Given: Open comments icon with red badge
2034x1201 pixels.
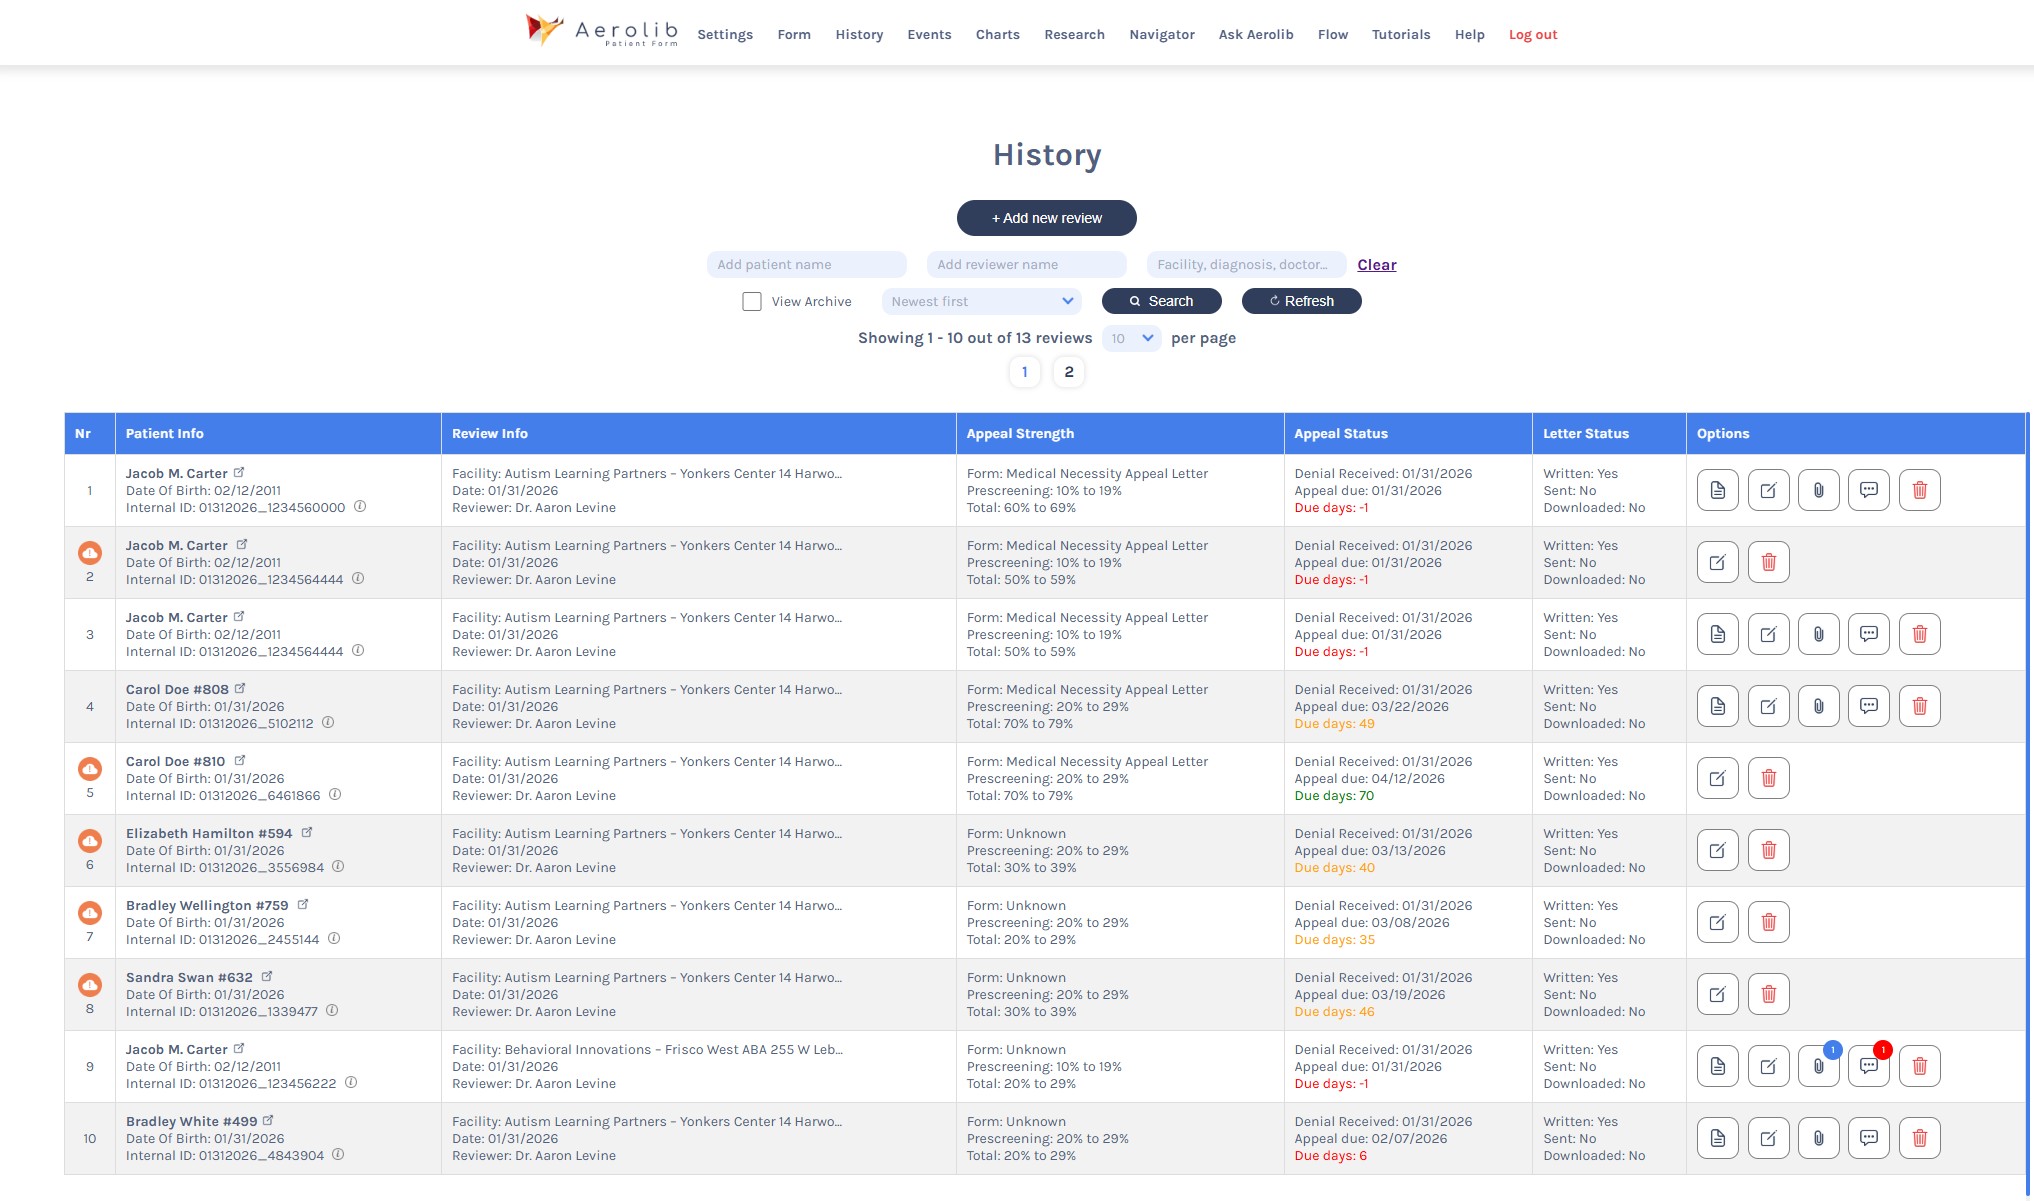Looking at the screenshot, I should [x=1868, y=1066].
